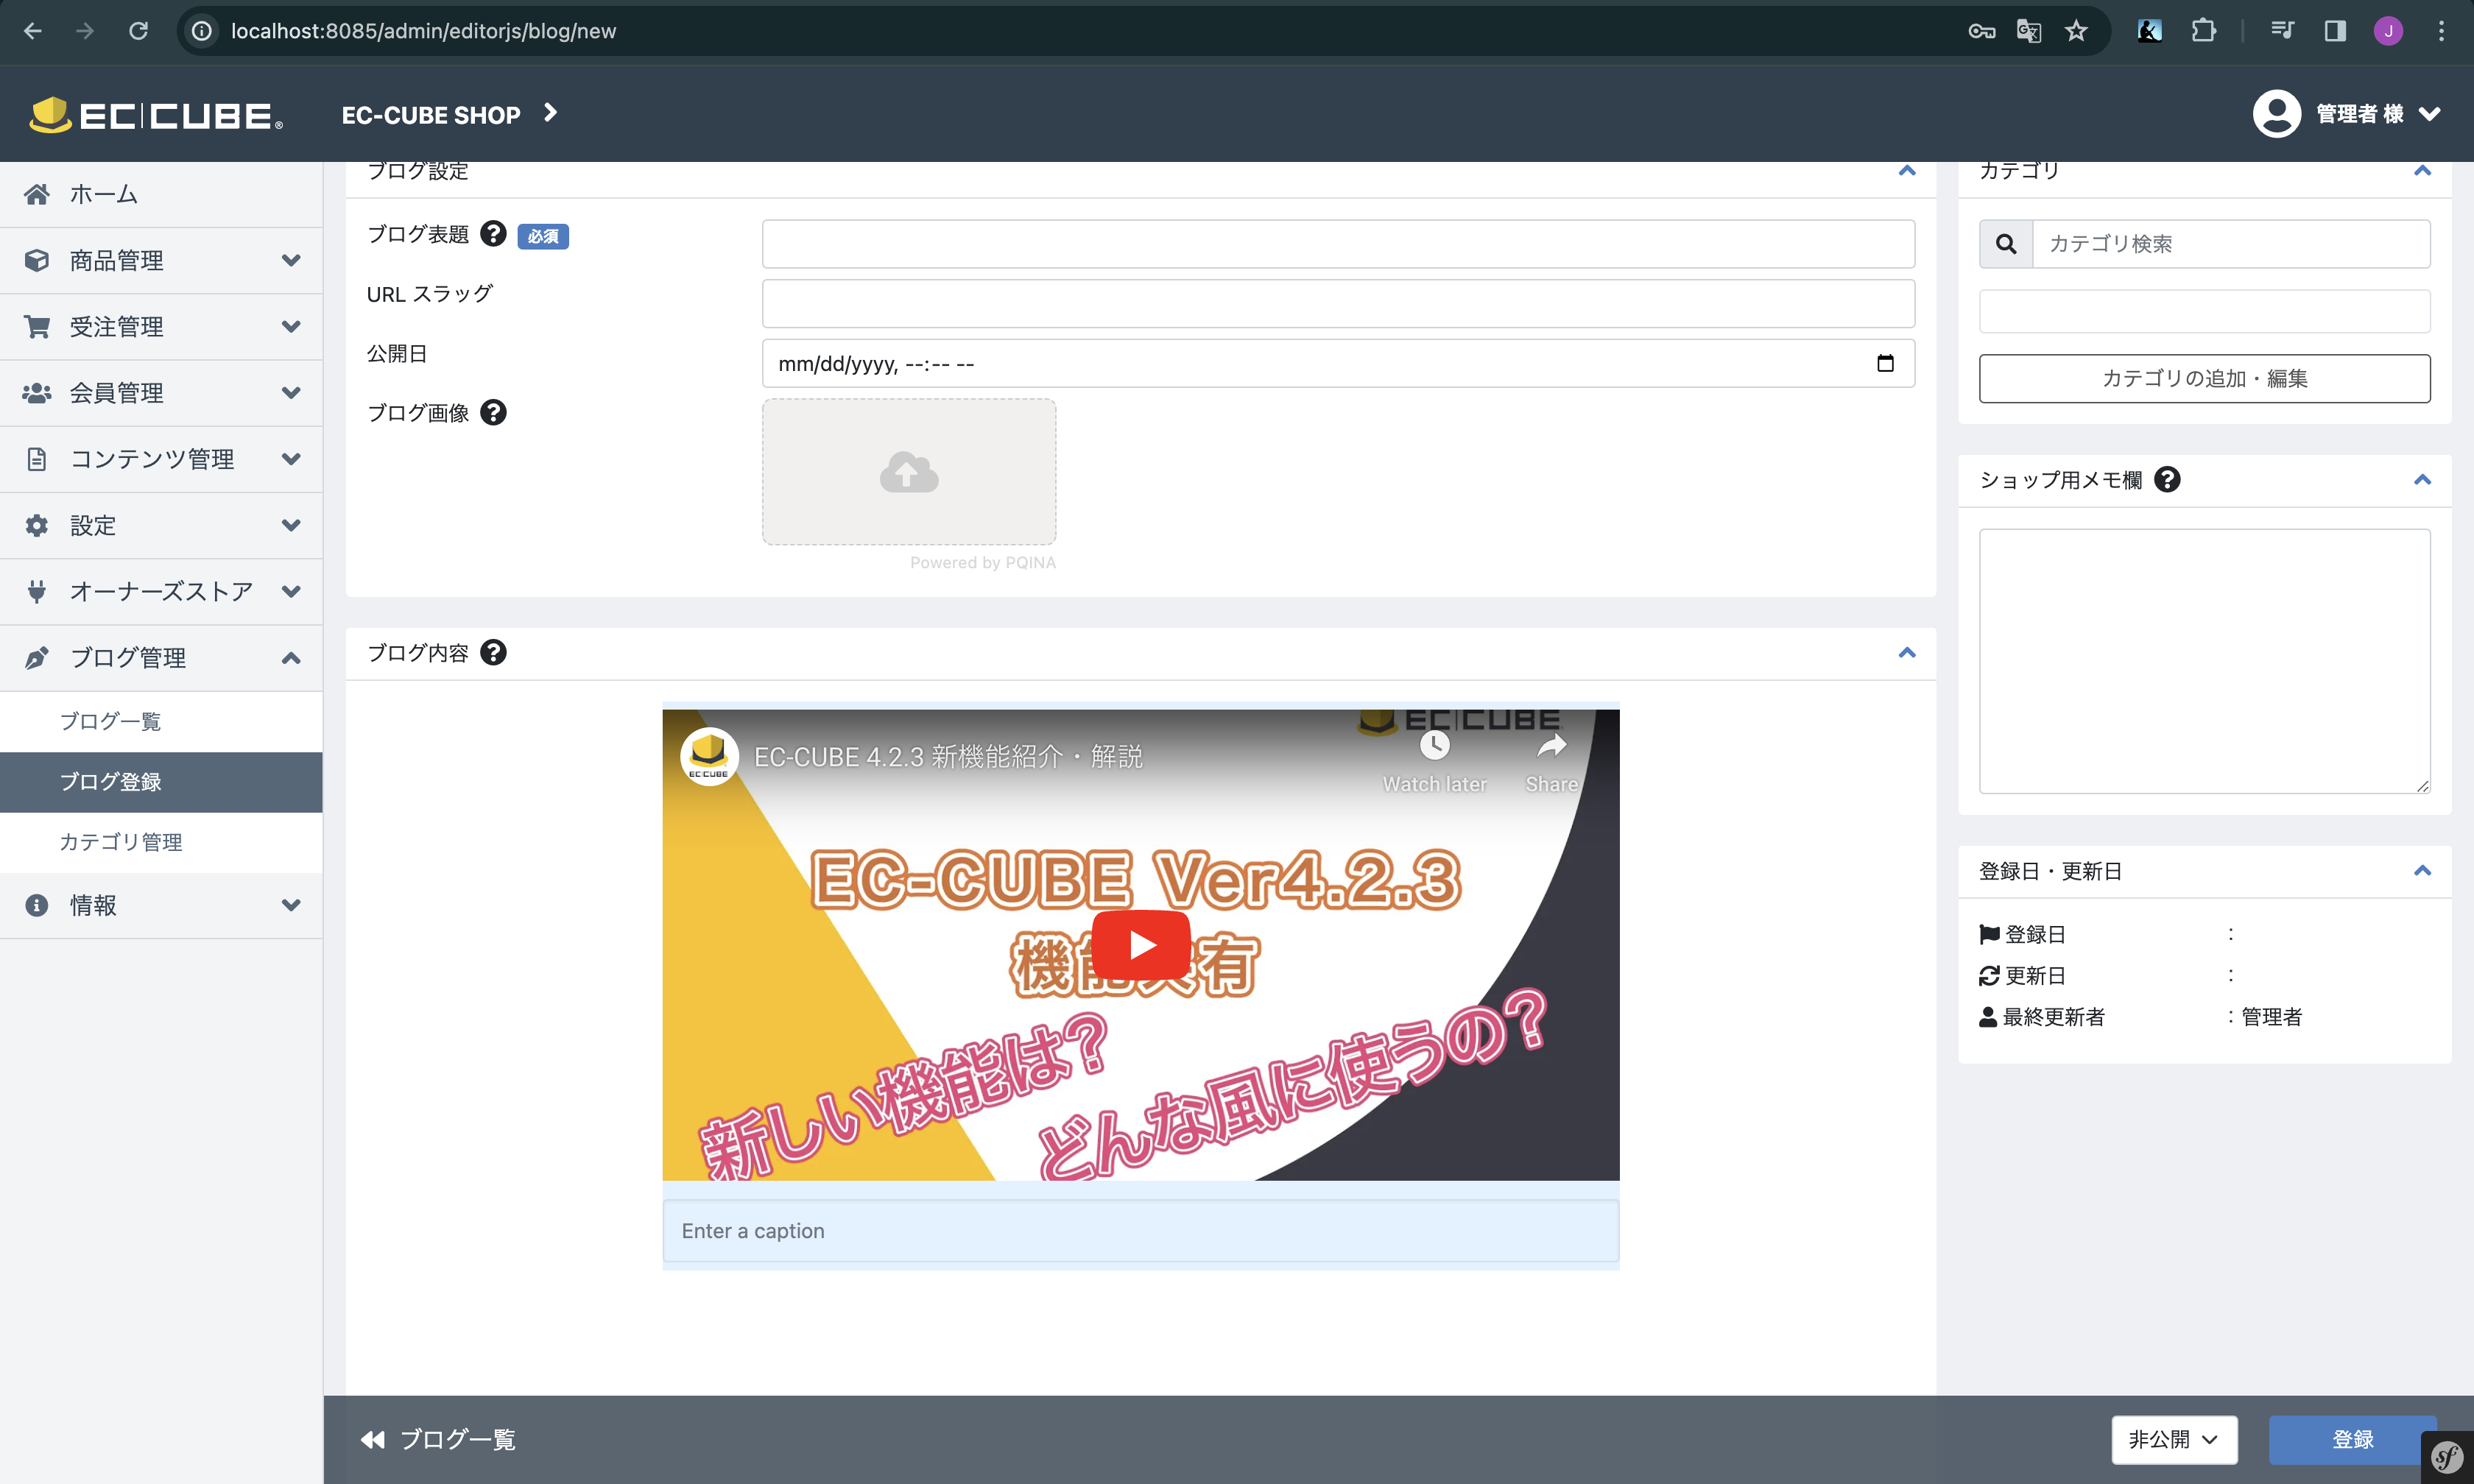
Task: Click the Google Translate icon
Action: click(x=2029, y=31)
